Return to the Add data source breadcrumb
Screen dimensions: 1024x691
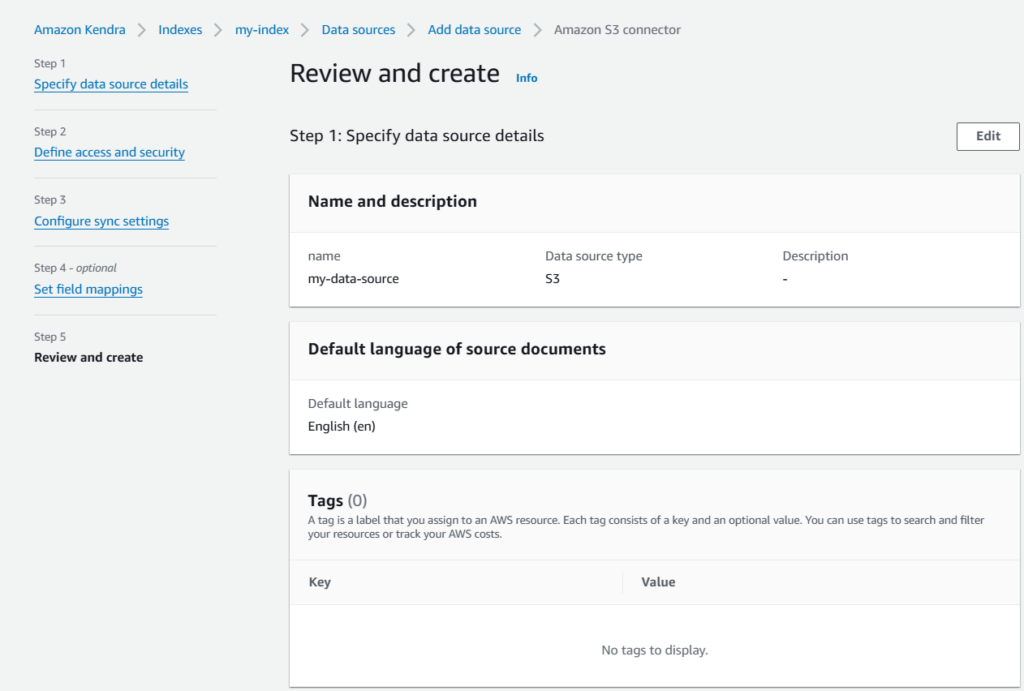474,30
